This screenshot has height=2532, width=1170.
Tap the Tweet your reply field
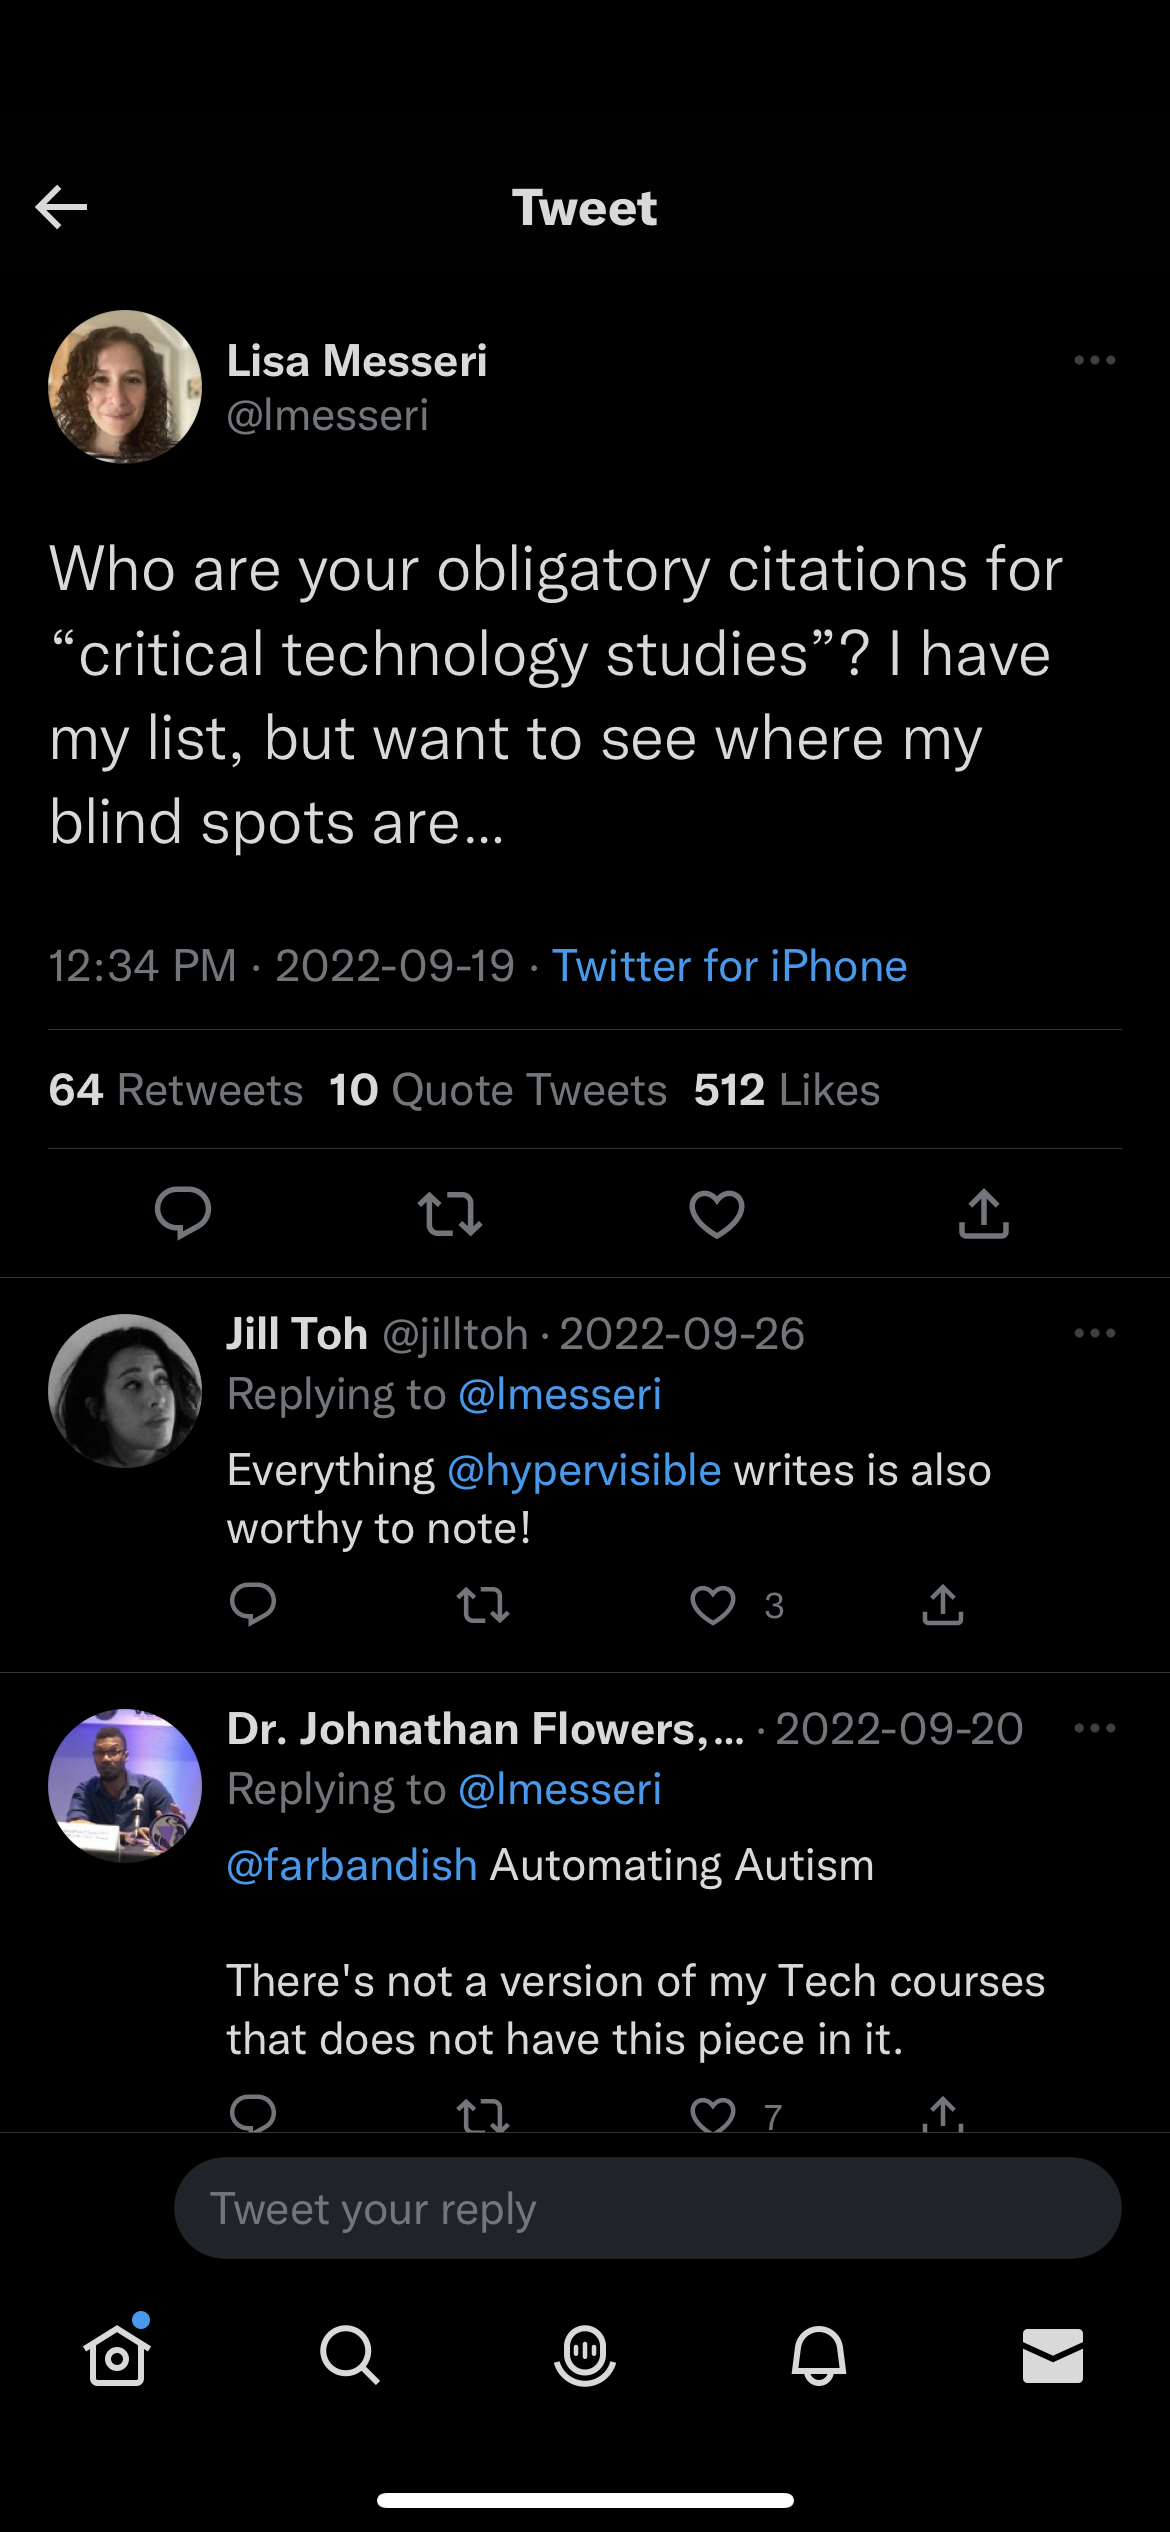pos(647,2208)
